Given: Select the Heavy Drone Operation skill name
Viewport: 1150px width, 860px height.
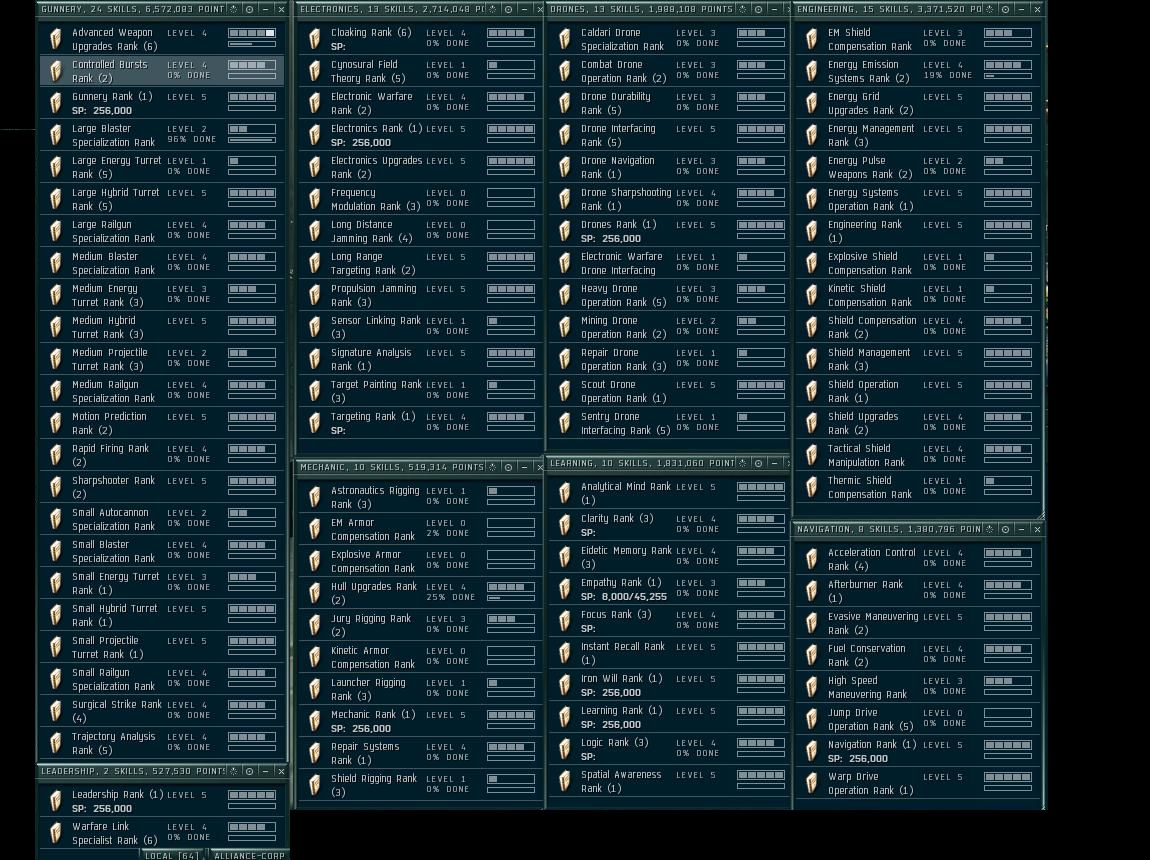Looking at the screenshot, I should click(623, 295).
